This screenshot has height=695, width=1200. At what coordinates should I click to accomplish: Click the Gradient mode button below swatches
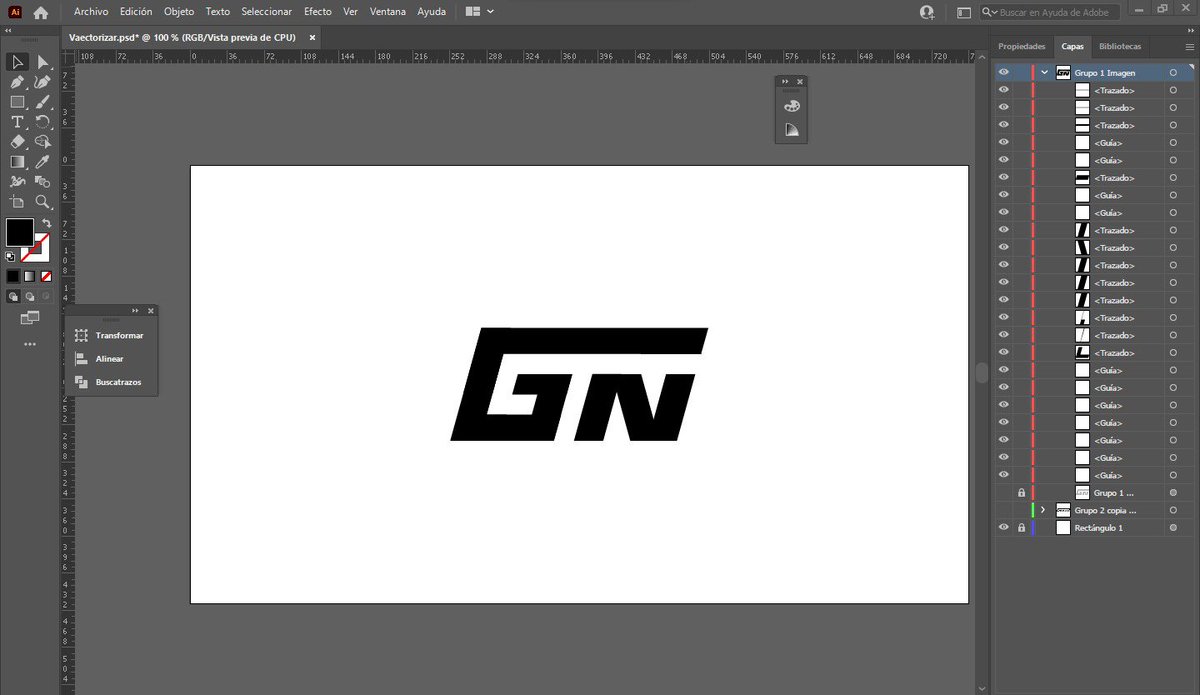coord(30,275)
